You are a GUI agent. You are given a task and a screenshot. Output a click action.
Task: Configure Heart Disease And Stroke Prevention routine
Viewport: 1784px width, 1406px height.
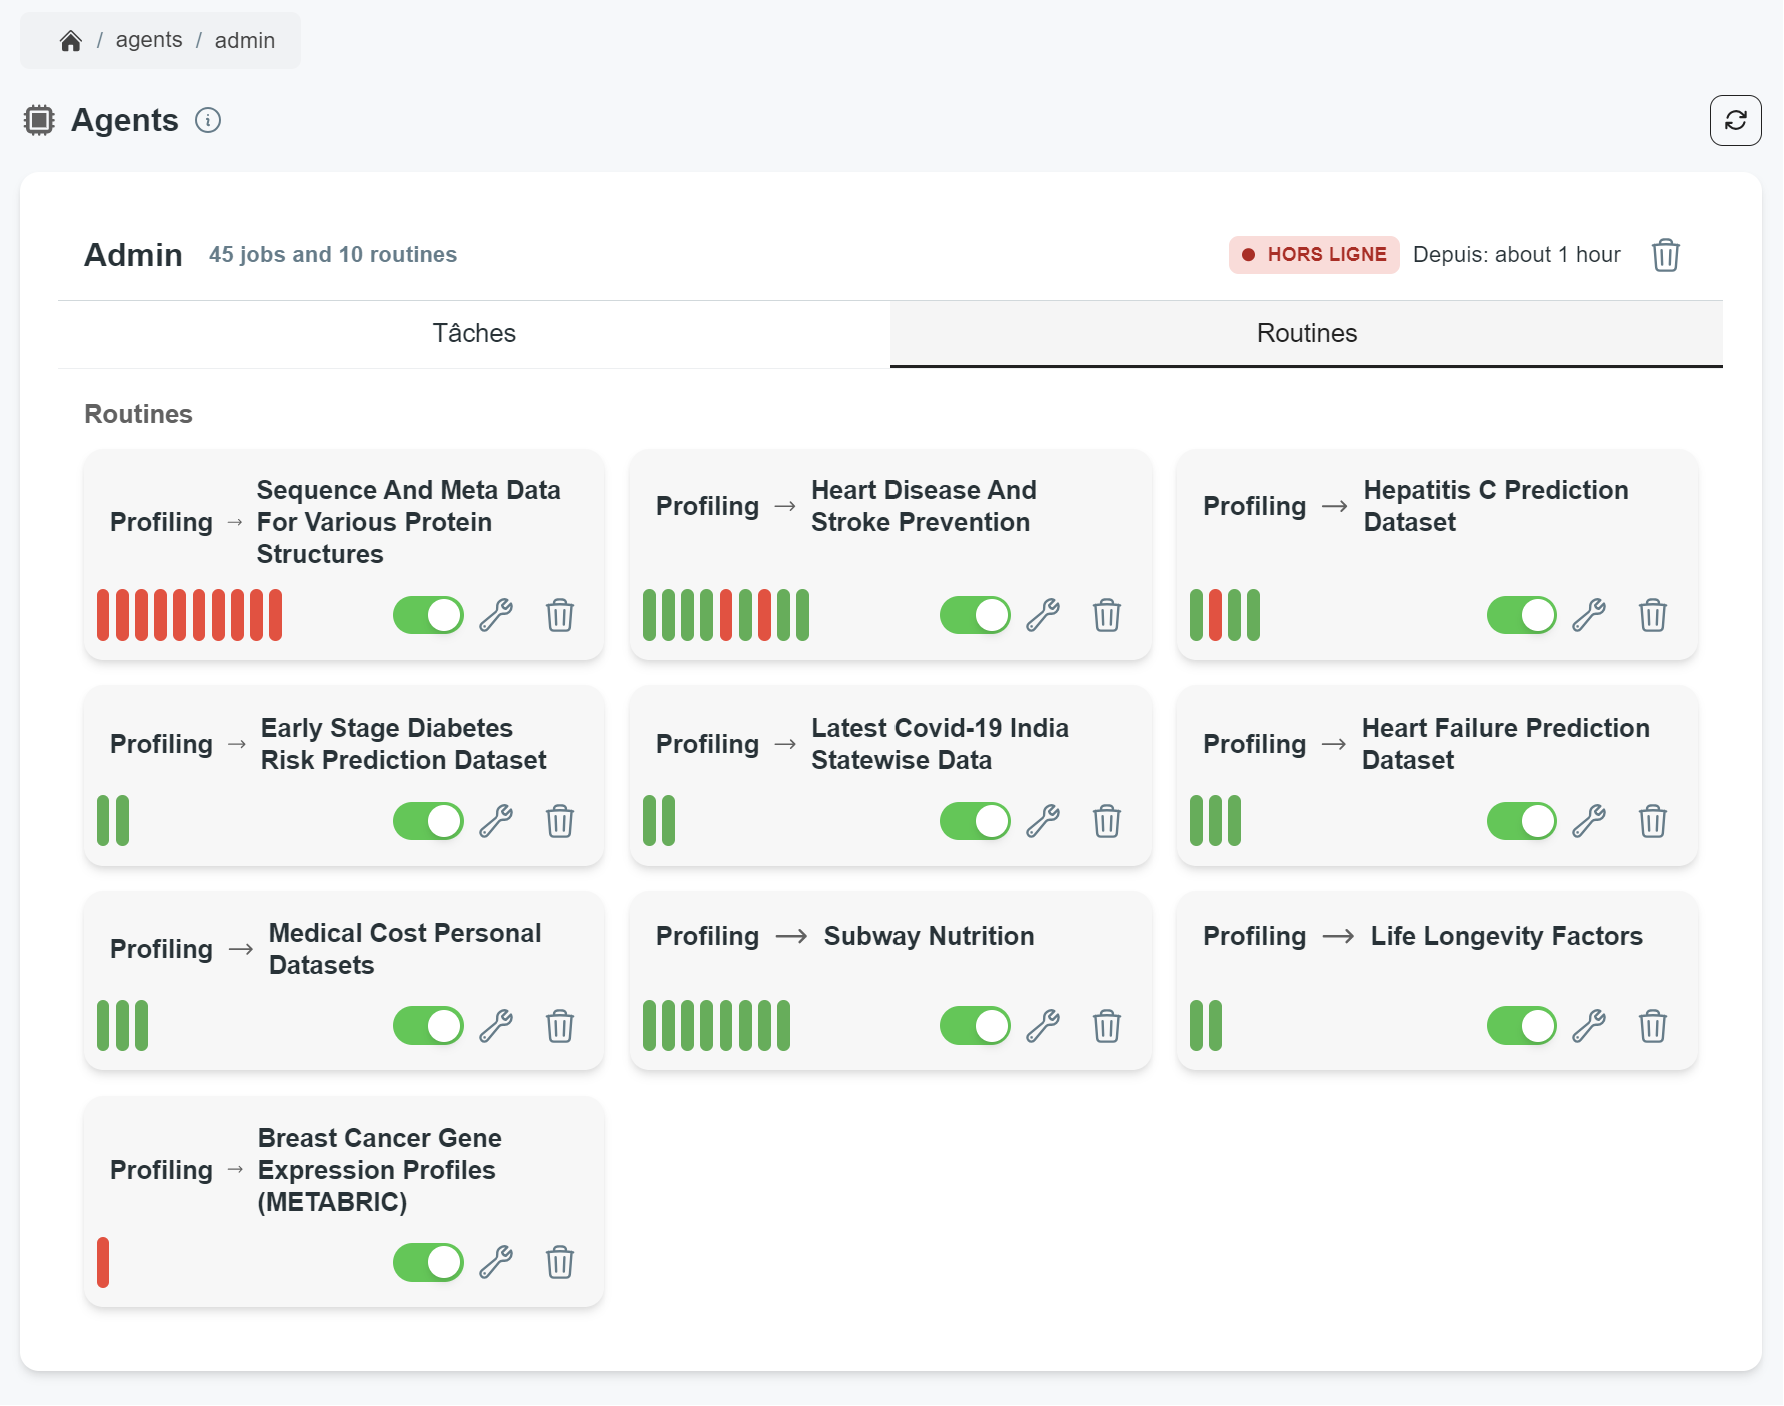pyautogui.click(x=1043, y=615)
